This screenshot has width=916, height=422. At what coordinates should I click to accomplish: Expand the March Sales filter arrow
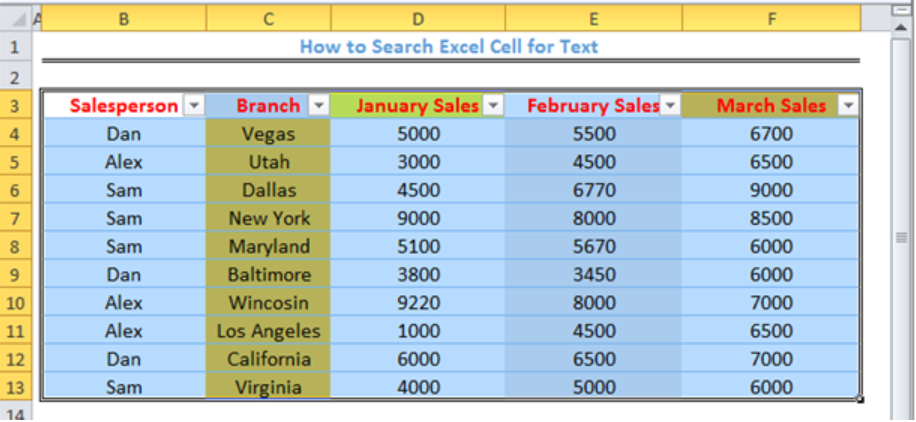coord(848,106)
